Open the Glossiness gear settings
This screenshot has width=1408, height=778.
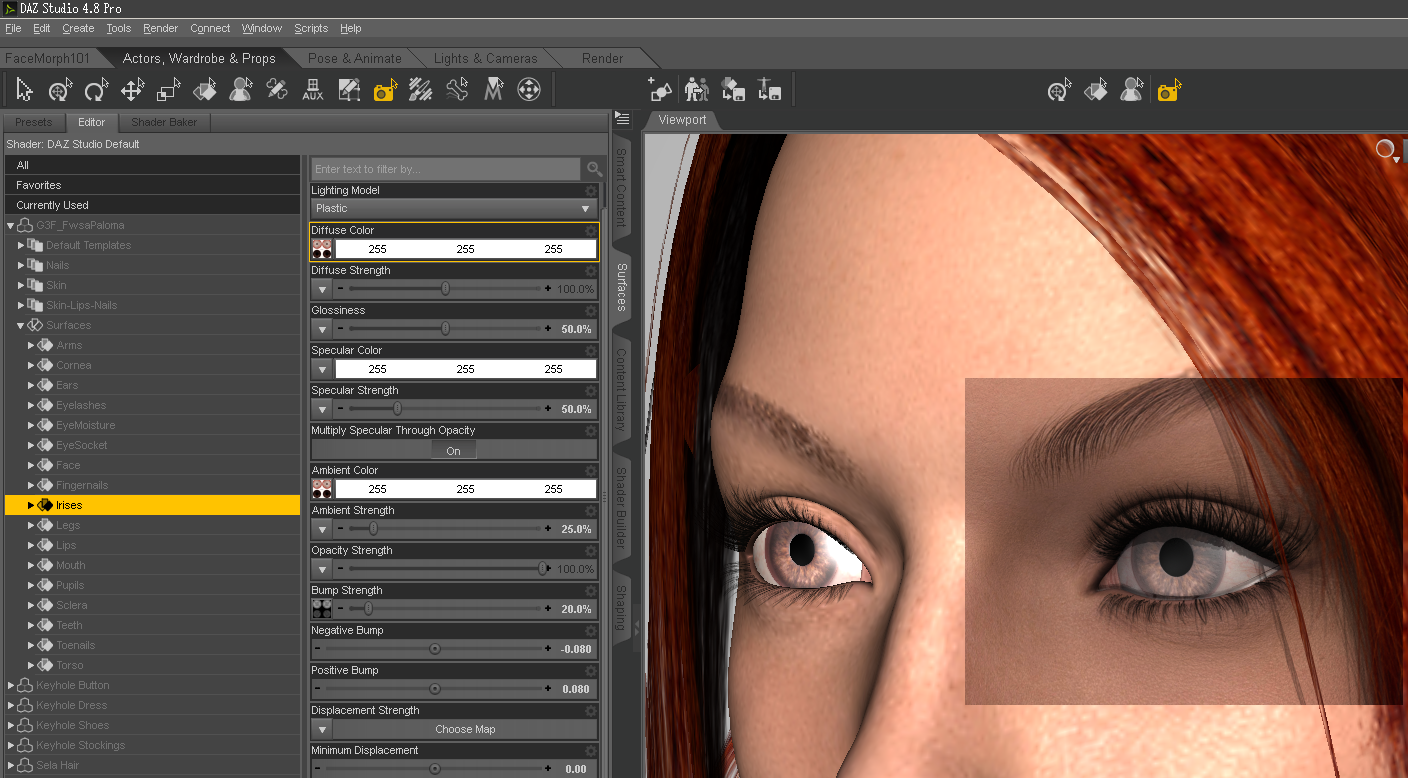(591, 310)
